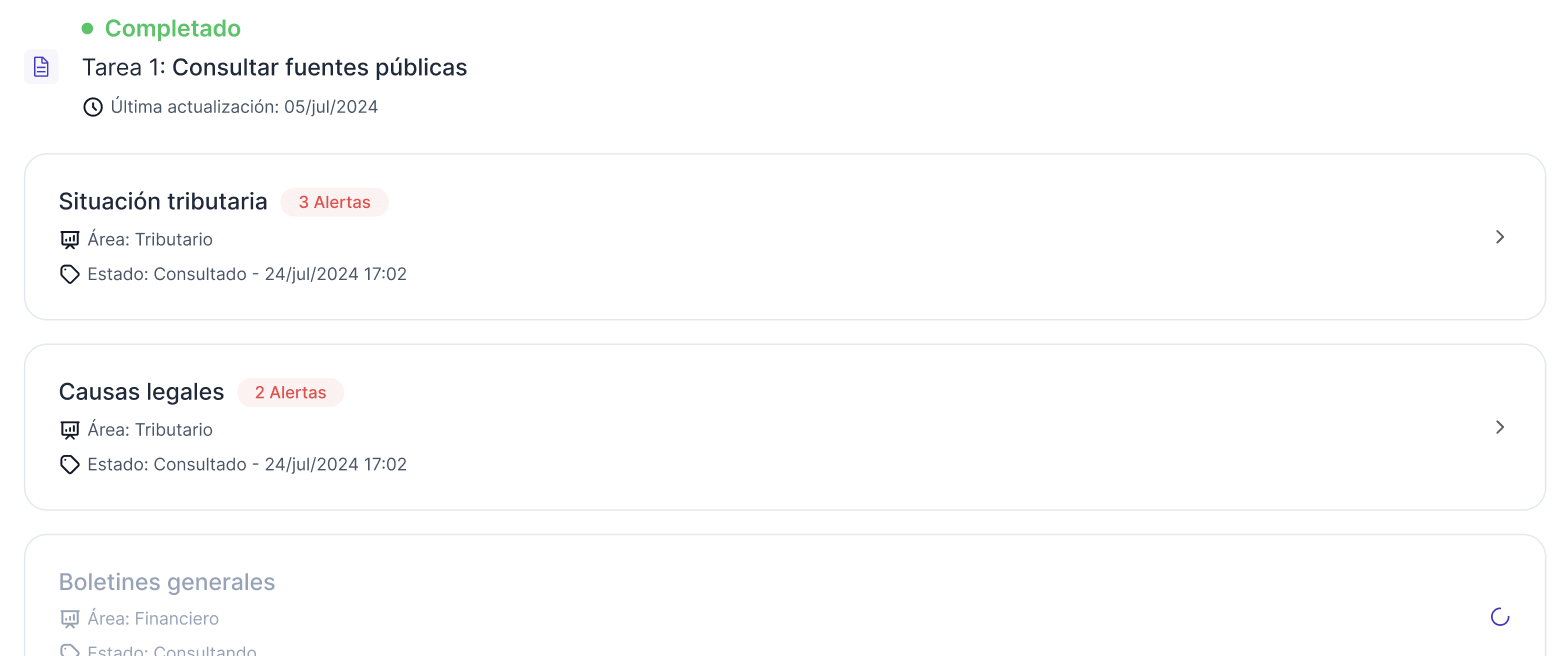Screen dimensions: 1562x656
Task: Open the 2 Alertas badge
Action: tap(290, 393)
